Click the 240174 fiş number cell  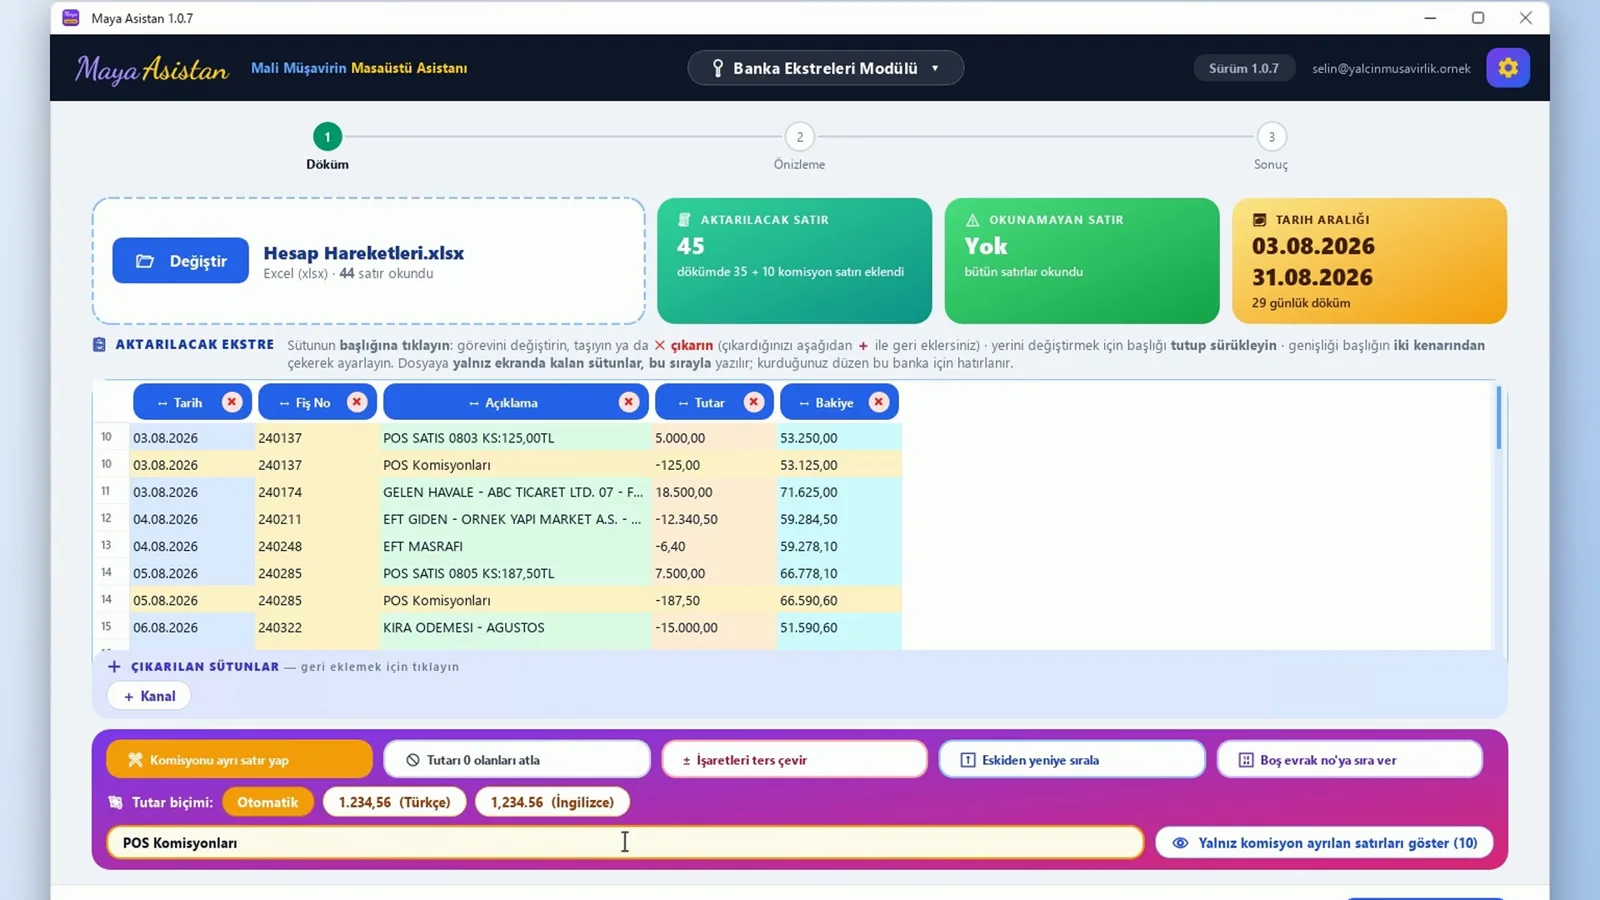[x=315, y=492]
